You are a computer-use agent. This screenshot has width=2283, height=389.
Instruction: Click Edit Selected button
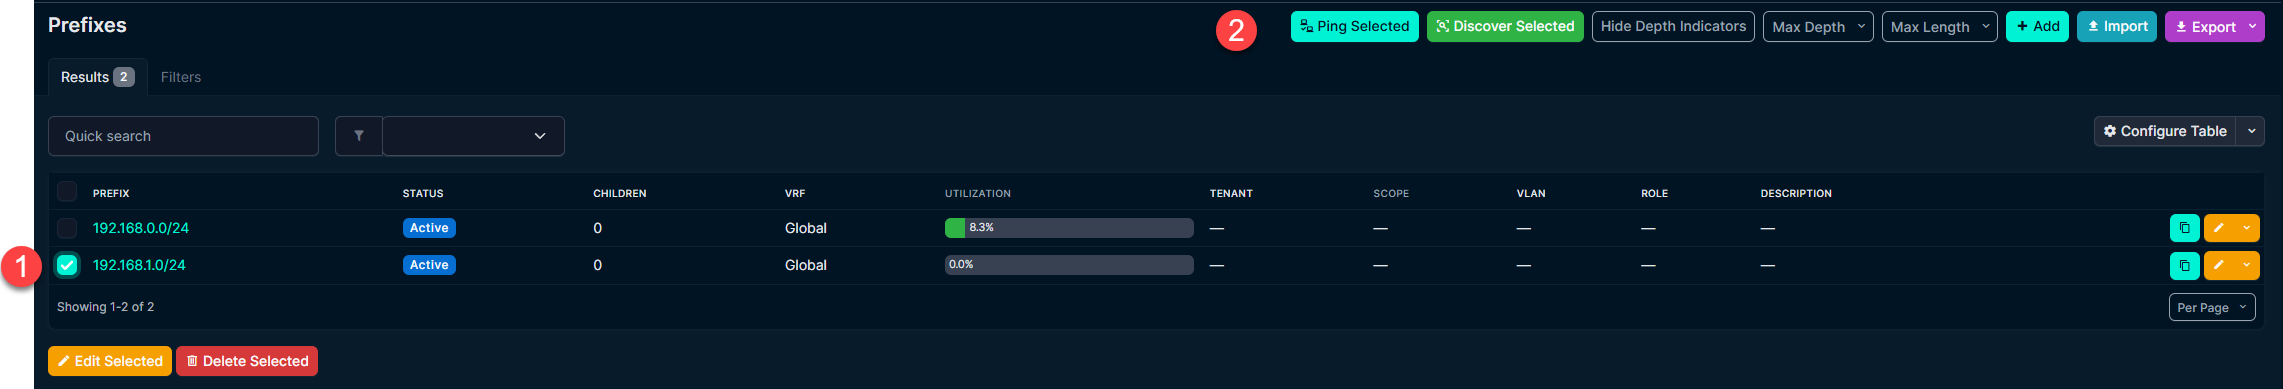110,361
